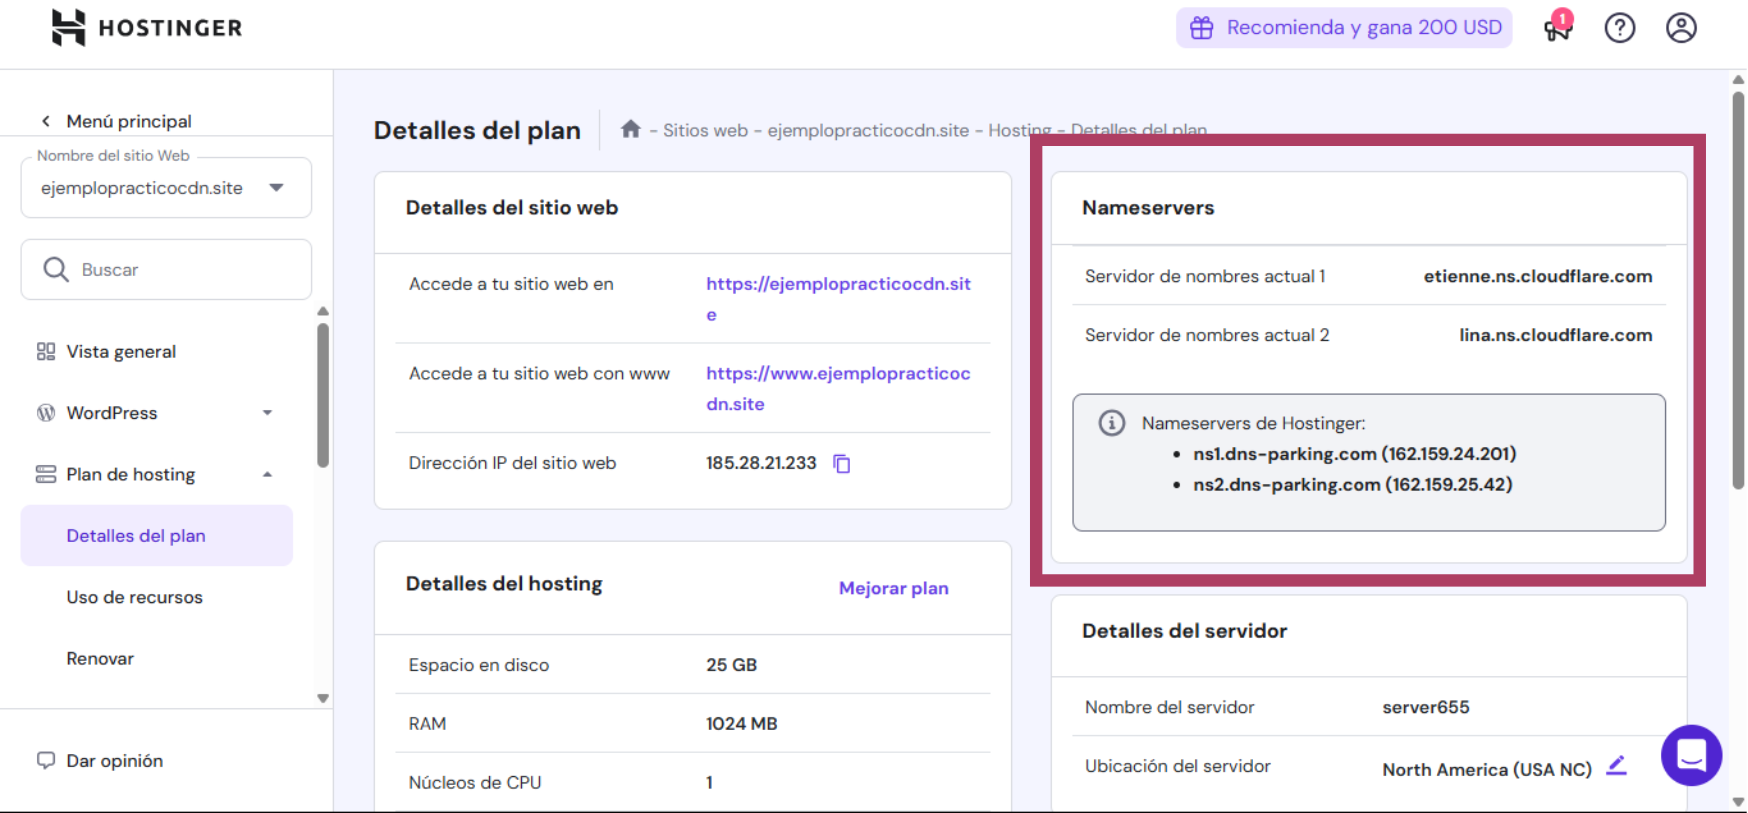Expand the WordPress submenu arrow

[x=267, y=413]
